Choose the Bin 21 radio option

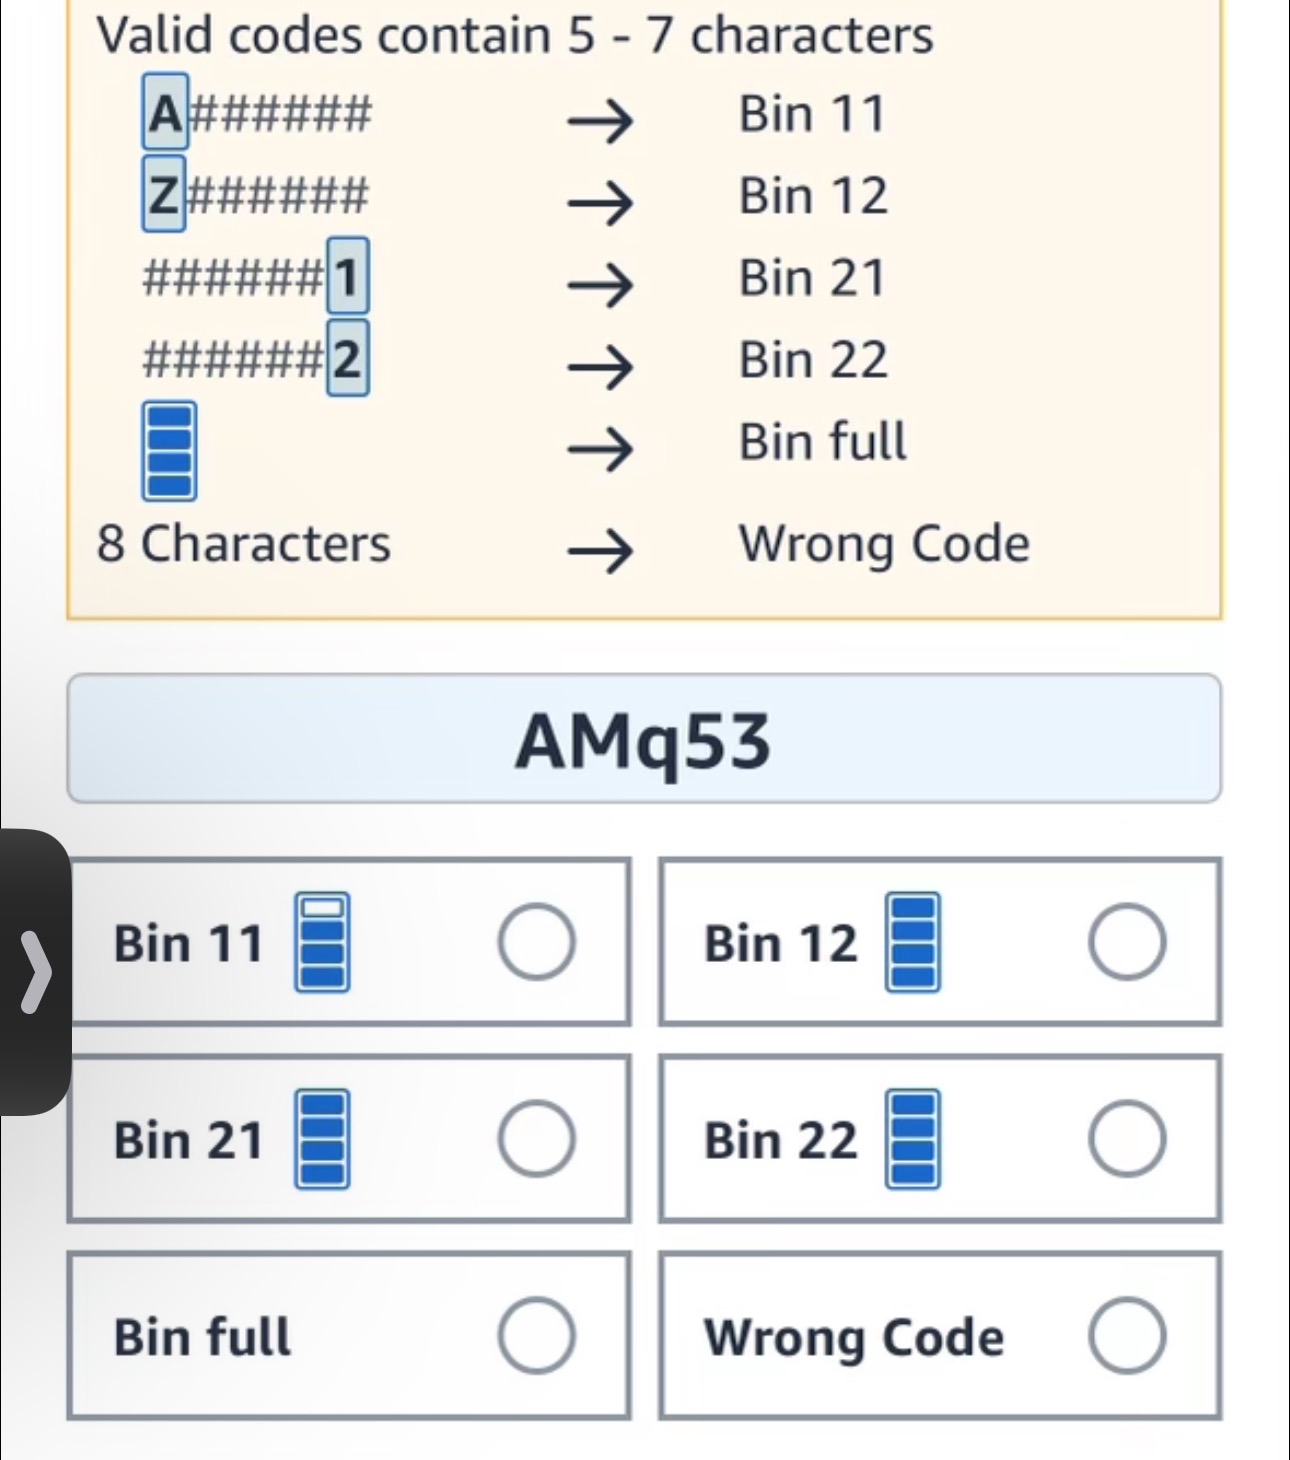tap(537, 1138)
